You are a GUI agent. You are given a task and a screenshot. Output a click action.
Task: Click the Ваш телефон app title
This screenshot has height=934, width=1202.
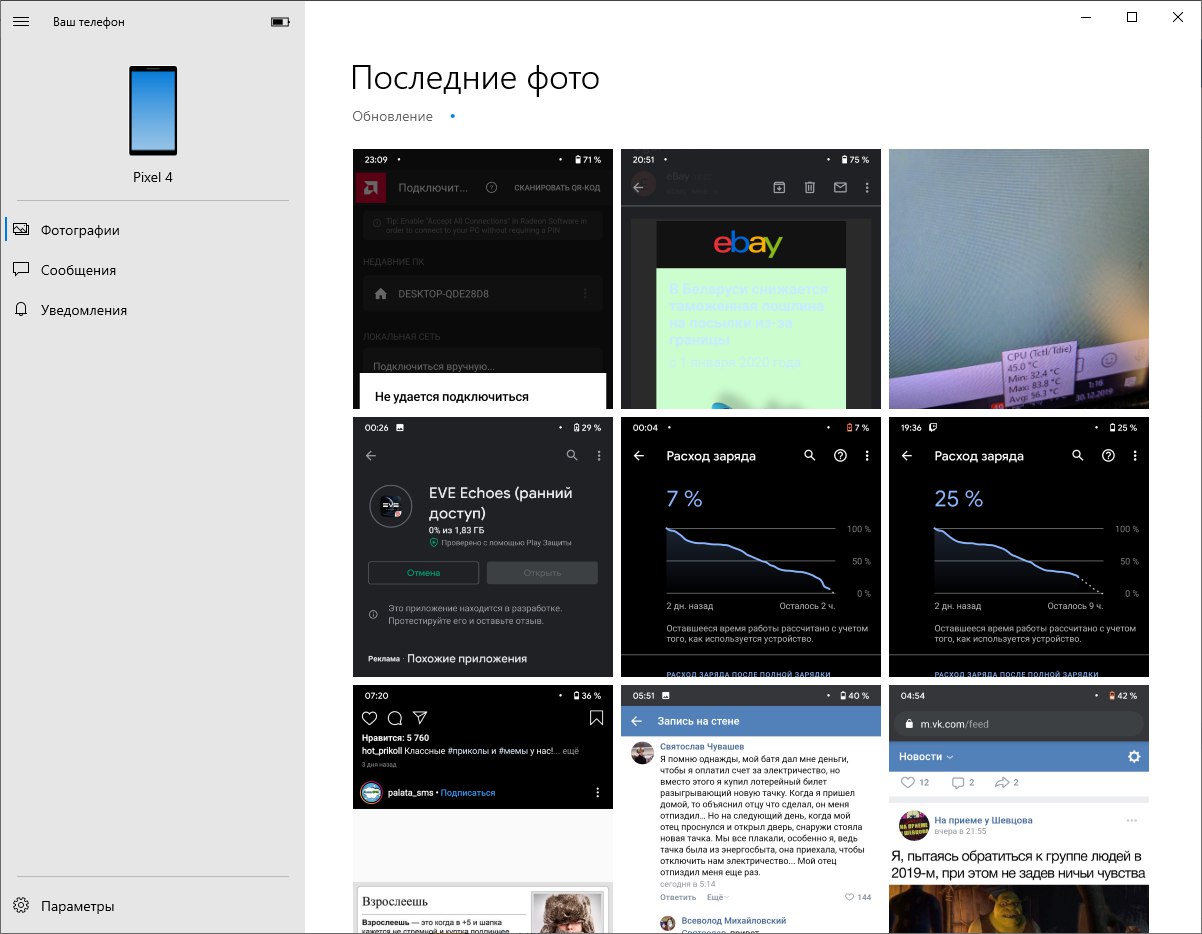tap(89, 22)
